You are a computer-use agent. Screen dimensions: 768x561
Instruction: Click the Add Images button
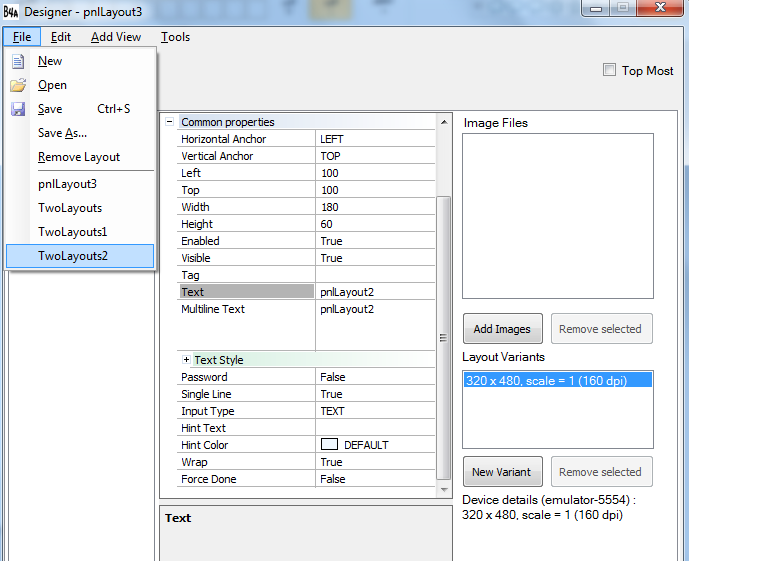pyautogui.click(x=503, y=329)
